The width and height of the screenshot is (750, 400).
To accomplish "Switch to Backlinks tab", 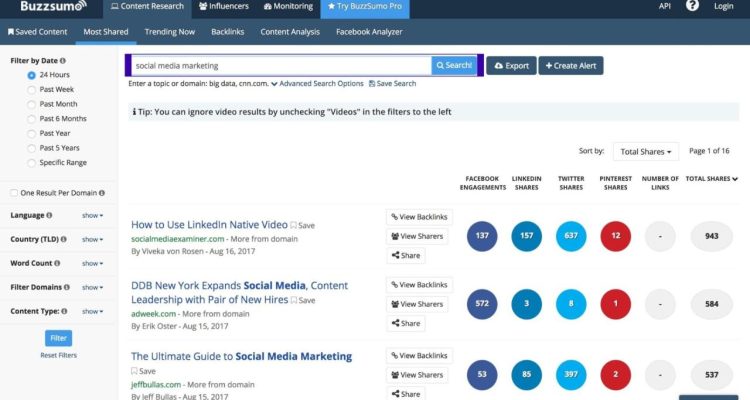I will (228, 32).
